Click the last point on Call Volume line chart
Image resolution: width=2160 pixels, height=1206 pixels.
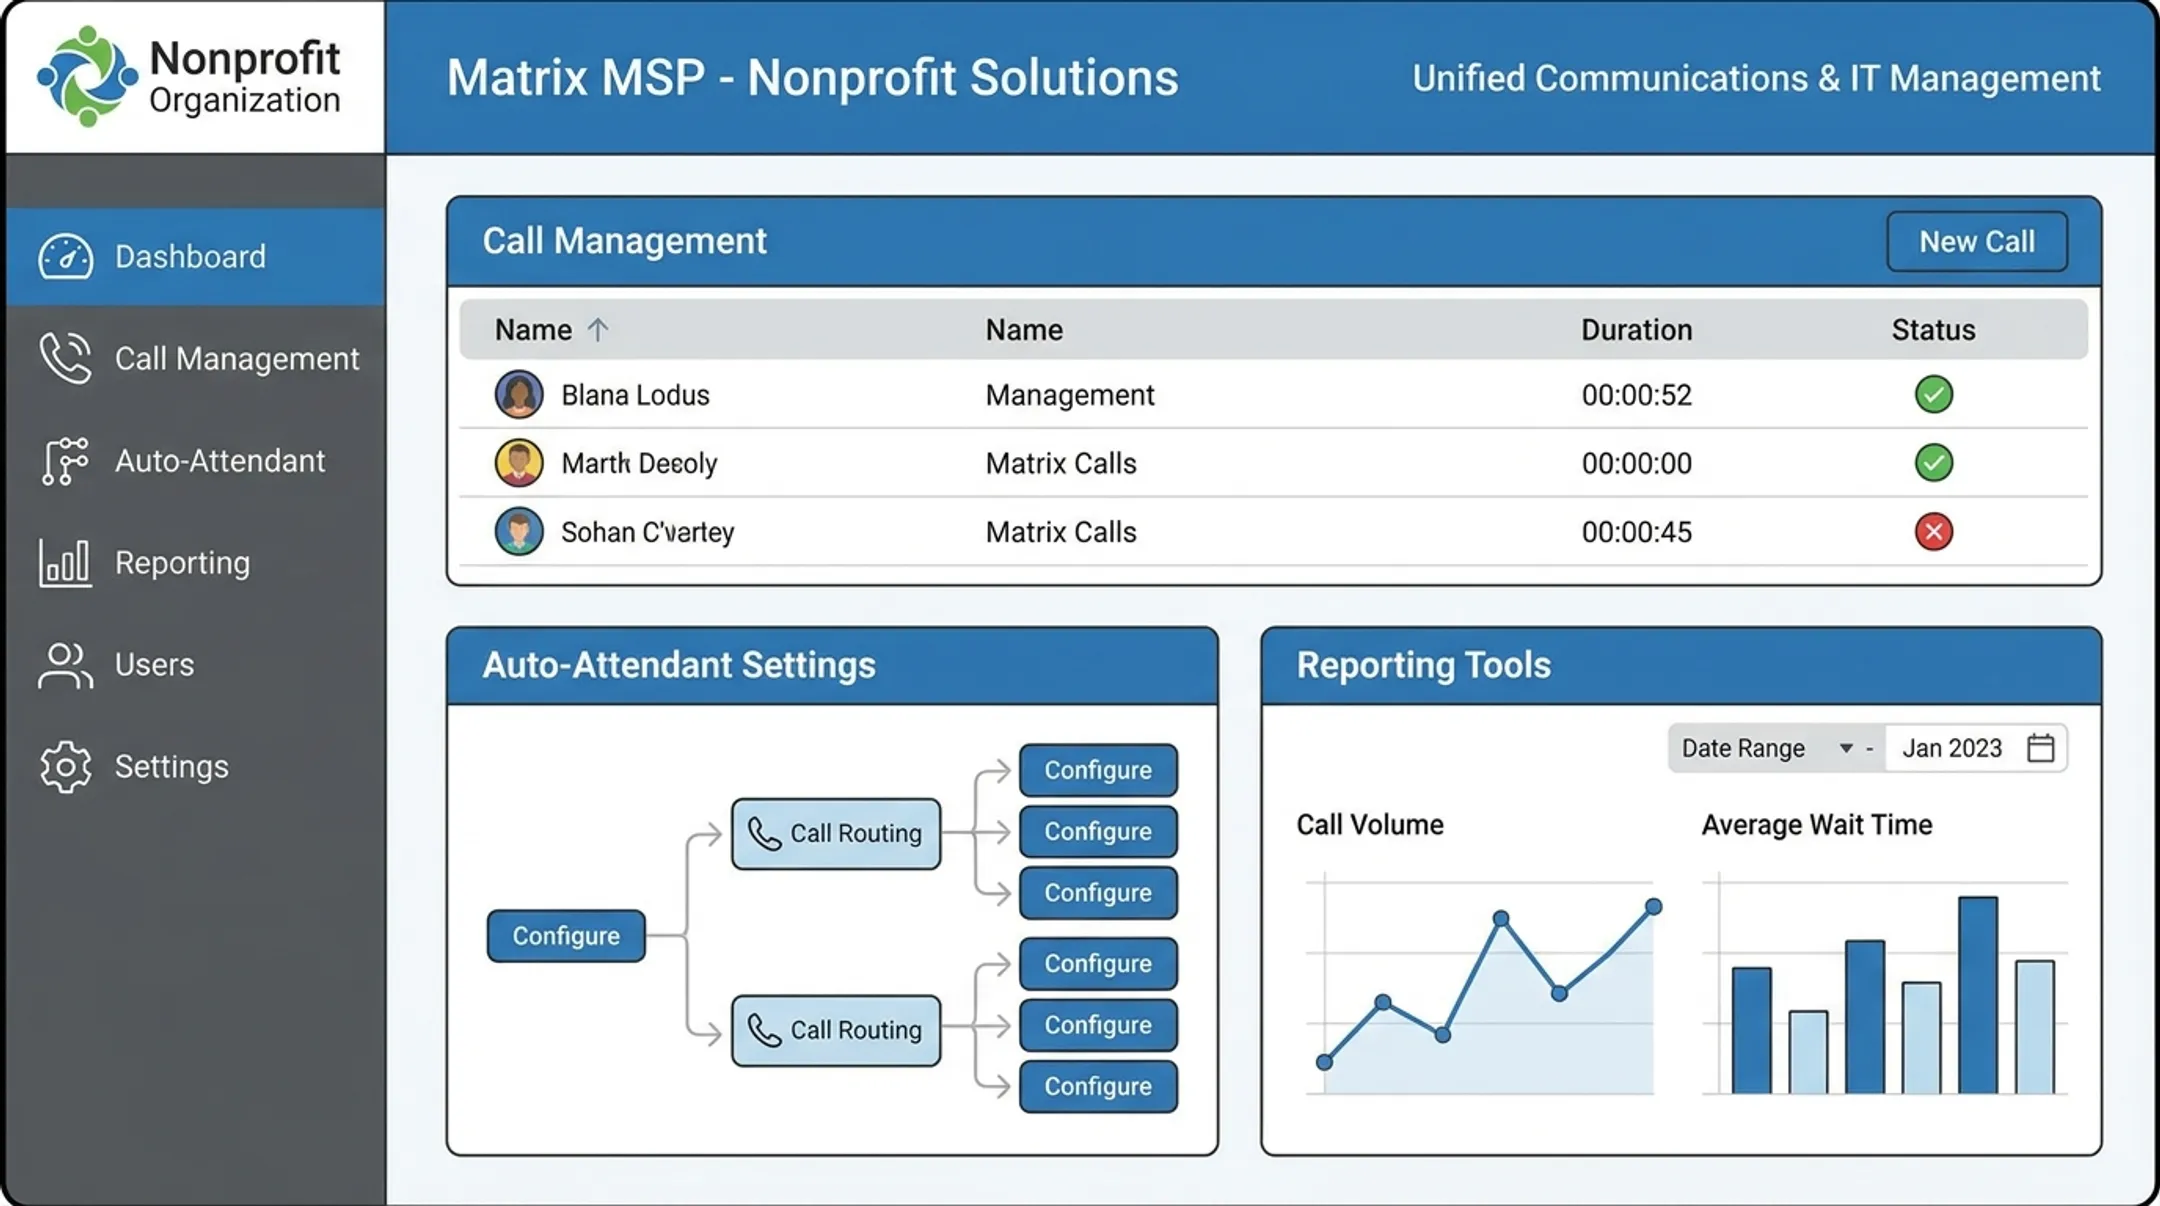[1653, 907]
